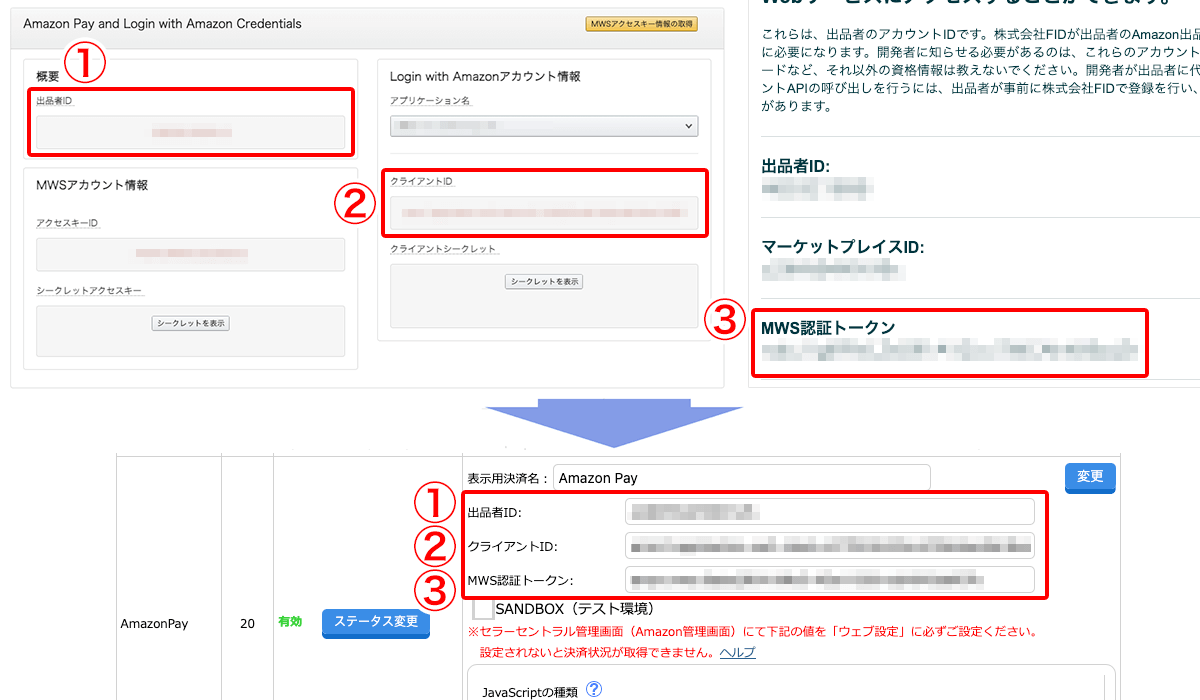Click the クライアントID field under Login with Amazon
Image resolution: width=1200 pixels, height=700 pixels.
point(544,213)
